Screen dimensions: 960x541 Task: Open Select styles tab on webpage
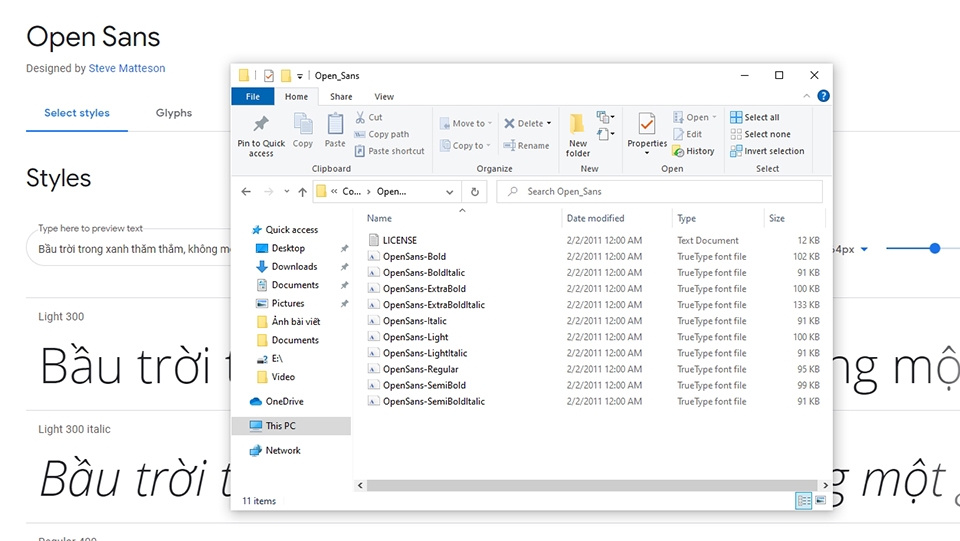click(x=77, y=113)
